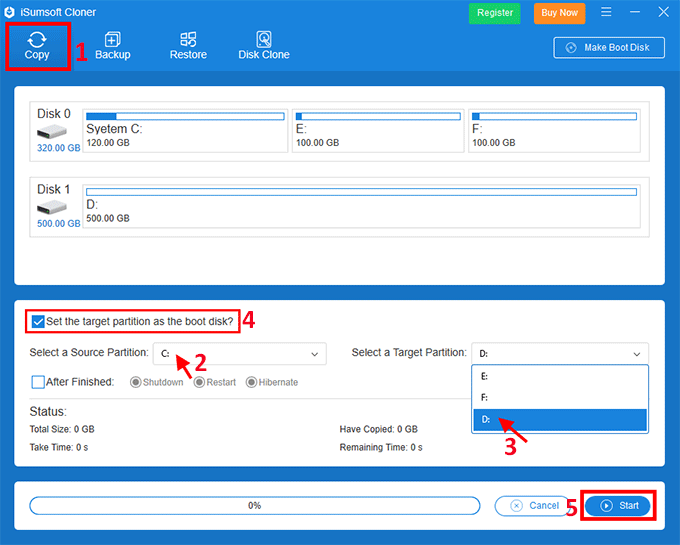Click the iSumsoft Cloner logo icon
This screenshot has width=680, height=545.
pyautogui.click(x=10, y=12)
